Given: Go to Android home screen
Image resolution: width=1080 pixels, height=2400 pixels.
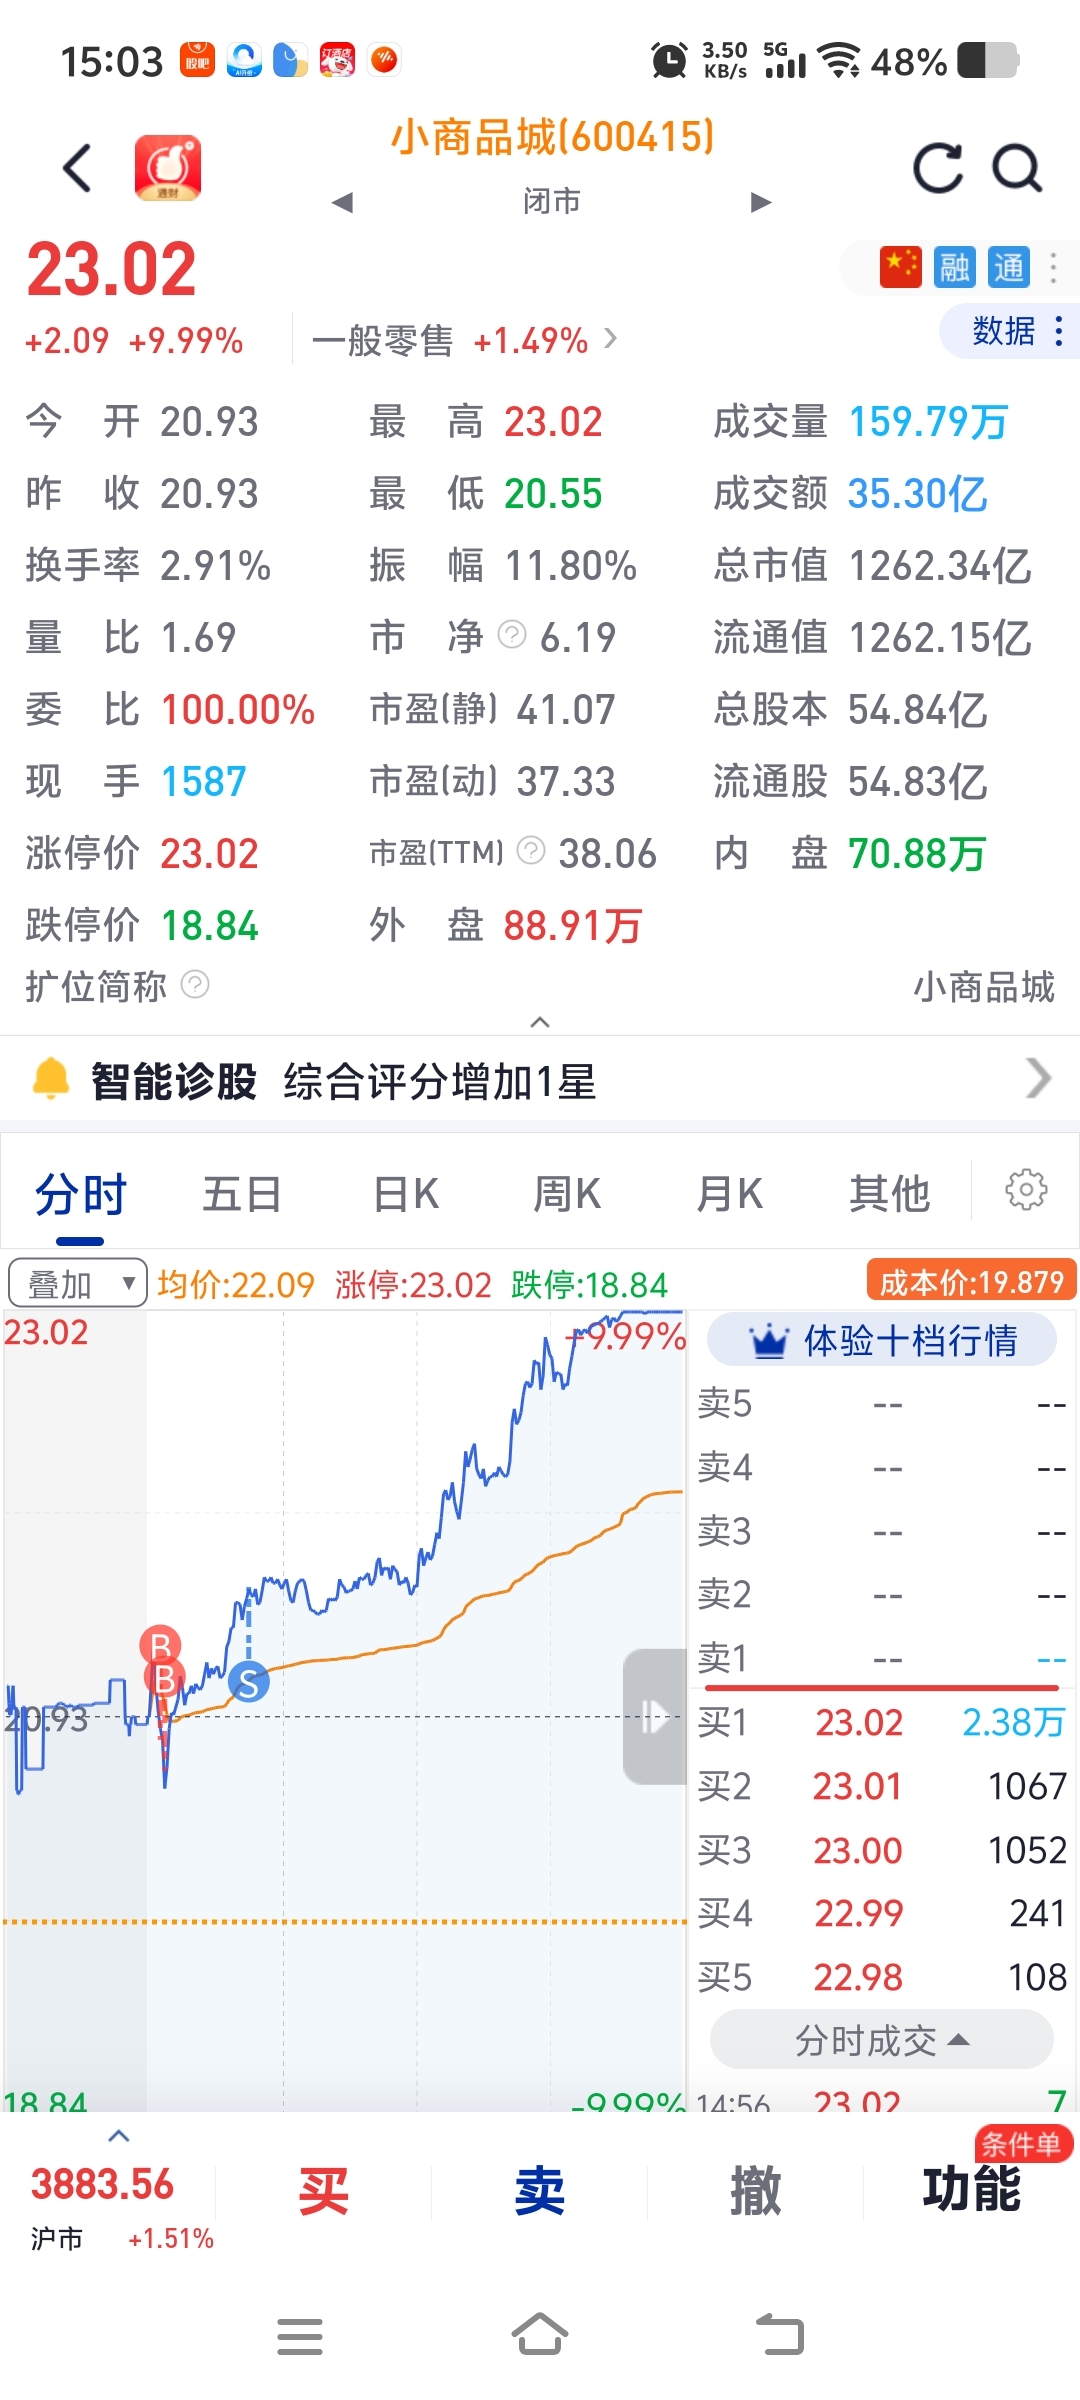Looking at the screenshot, I should [x=540, y=2335].
